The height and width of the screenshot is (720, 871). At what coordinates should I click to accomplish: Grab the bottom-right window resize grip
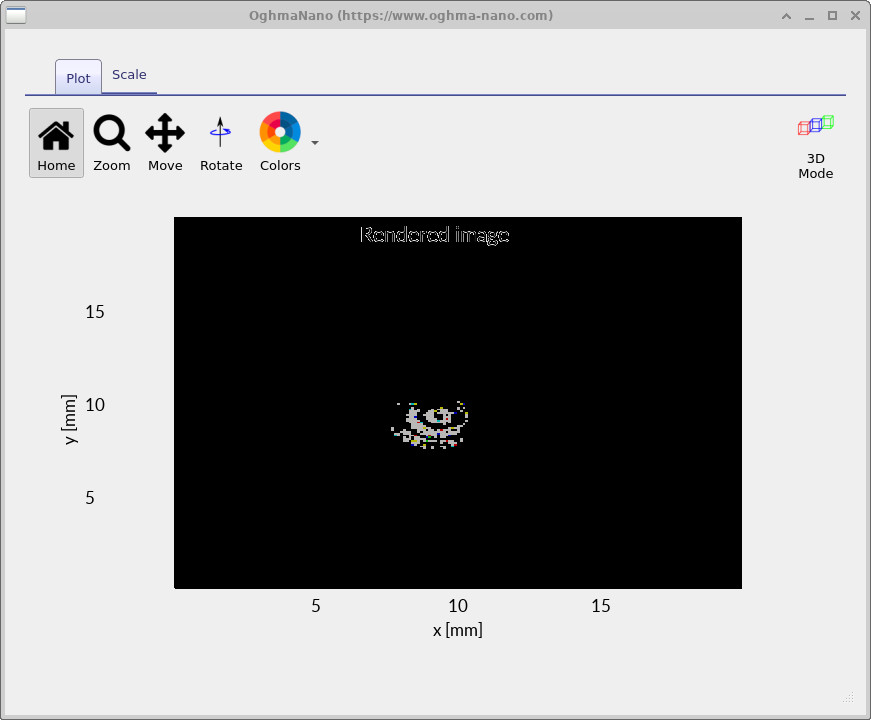pyautogui.click(x=849, y=697)
